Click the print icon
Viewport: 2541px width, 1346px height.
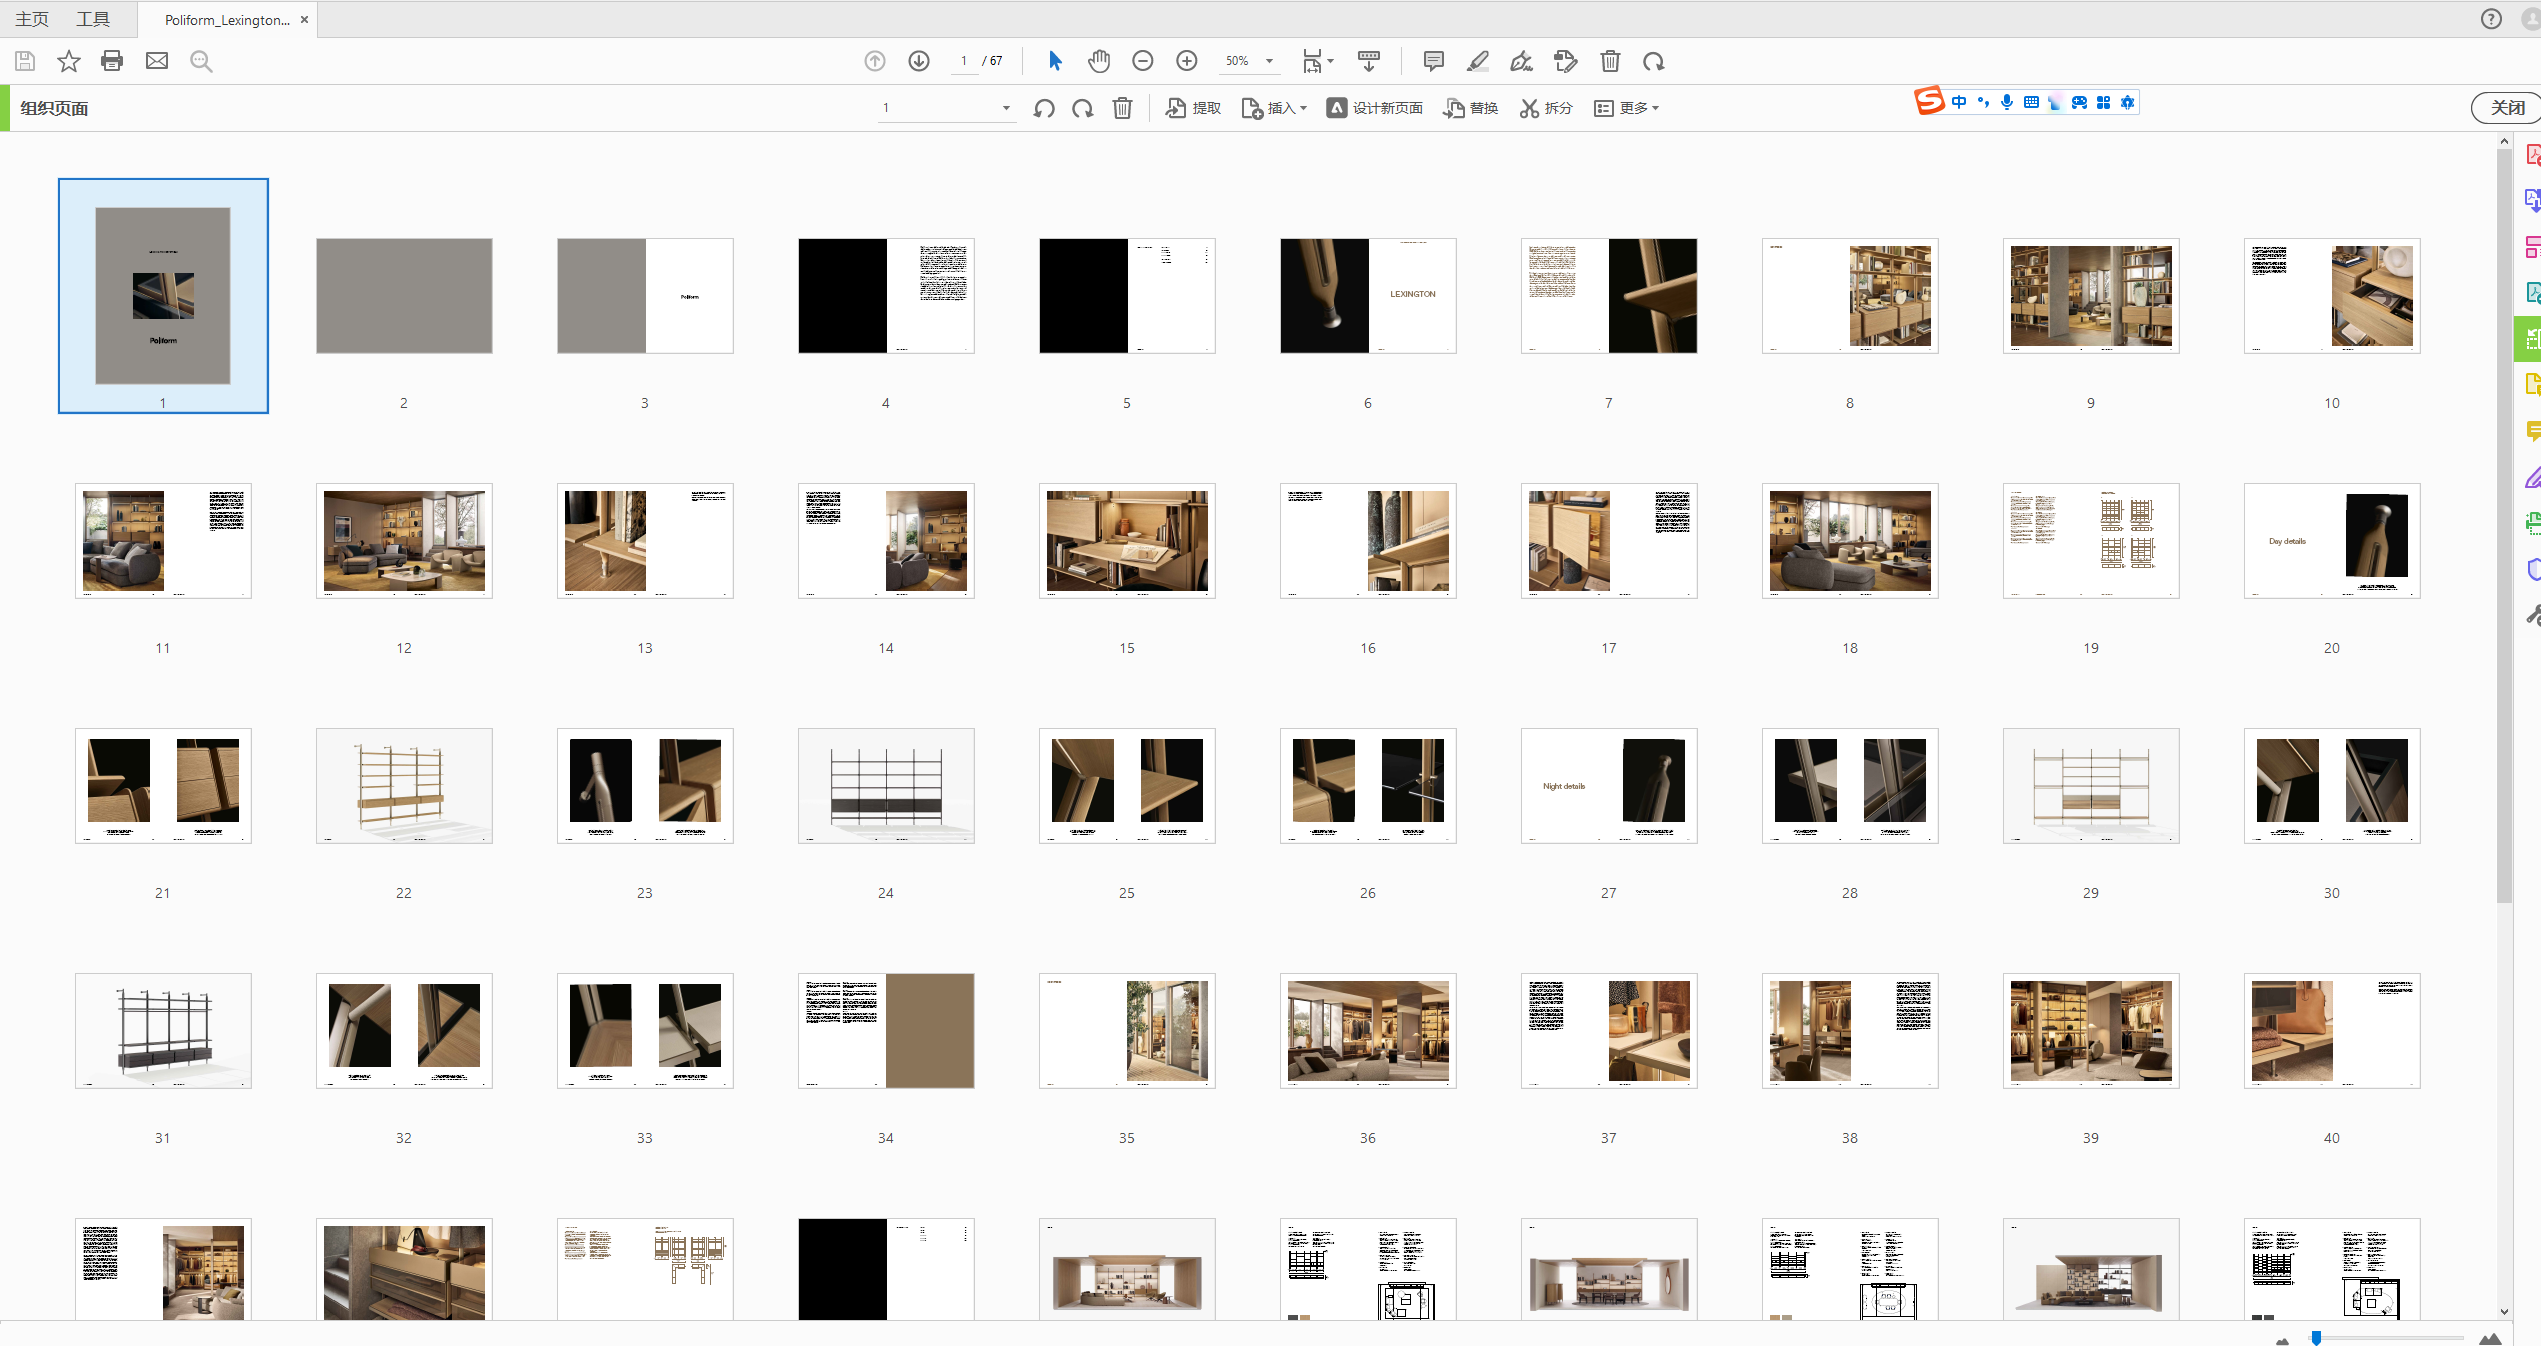[x=112, y=61]
